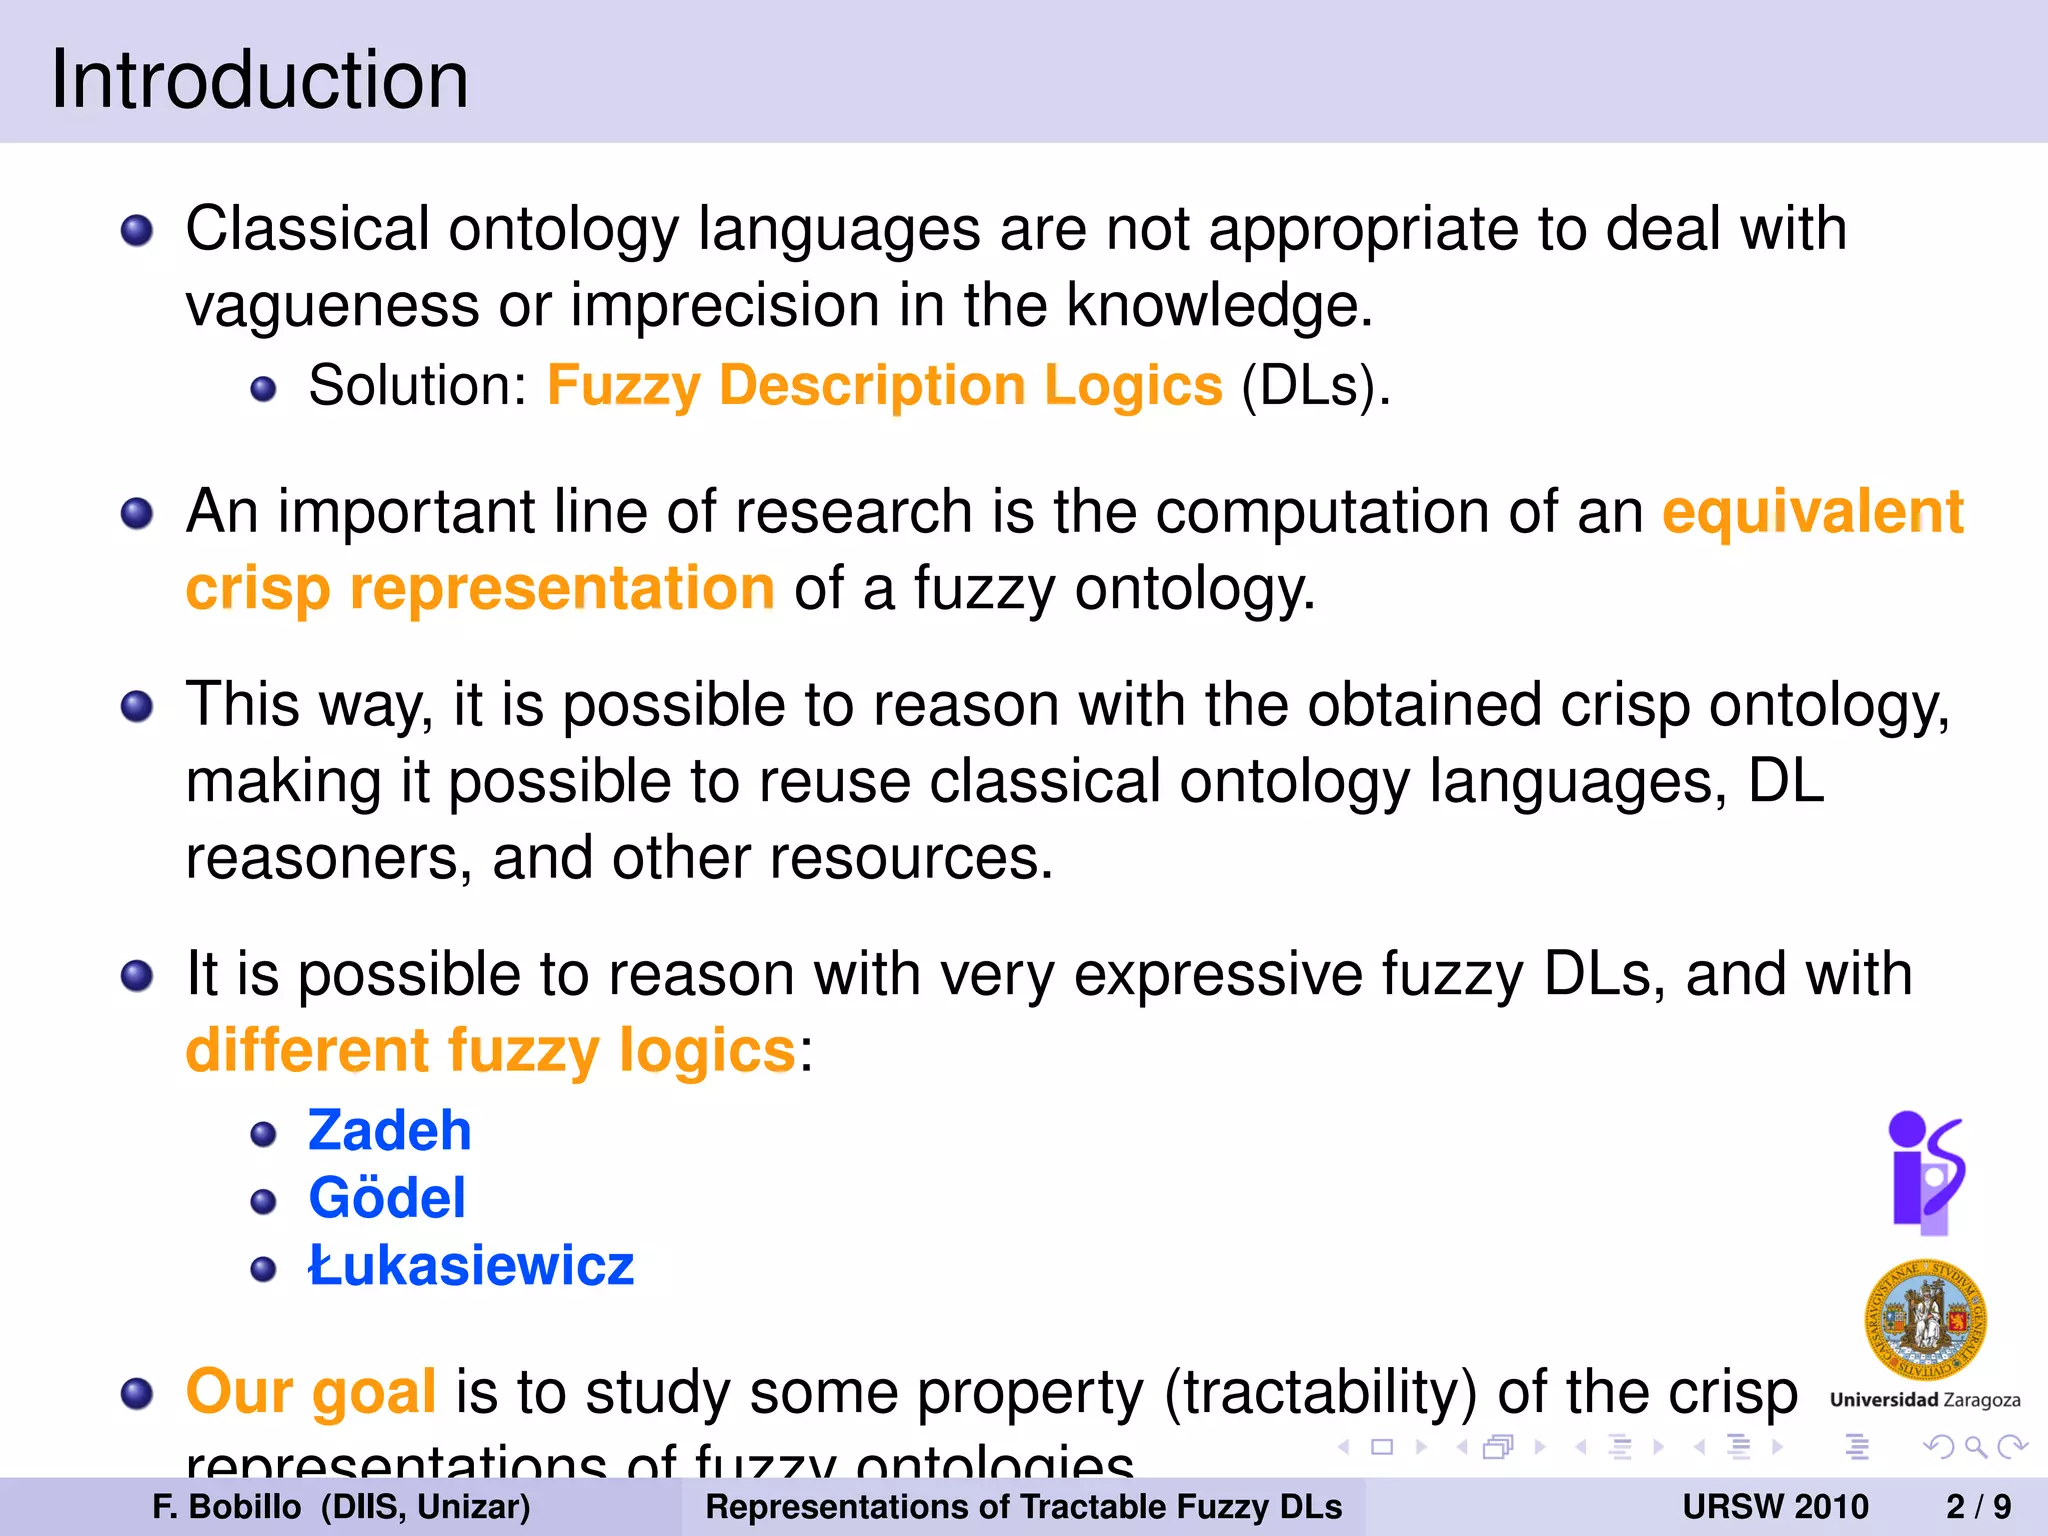Screen dimensions: 2048x1536
Task: Open the presentation outline icon
Action: 1857,1446
